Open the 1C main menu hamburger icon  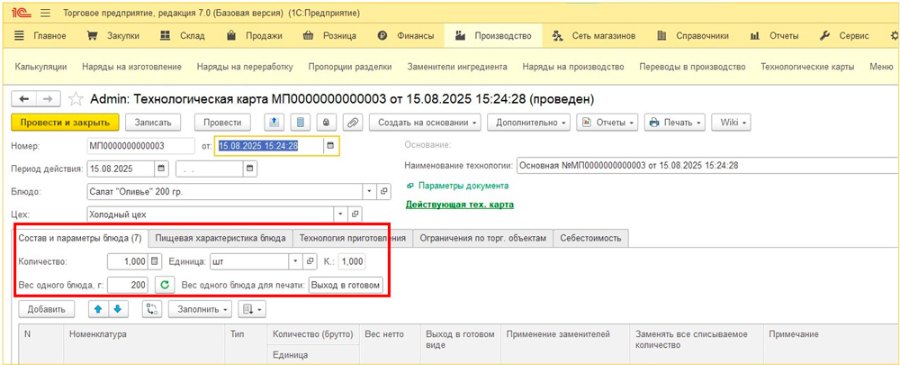pos(46,12)
